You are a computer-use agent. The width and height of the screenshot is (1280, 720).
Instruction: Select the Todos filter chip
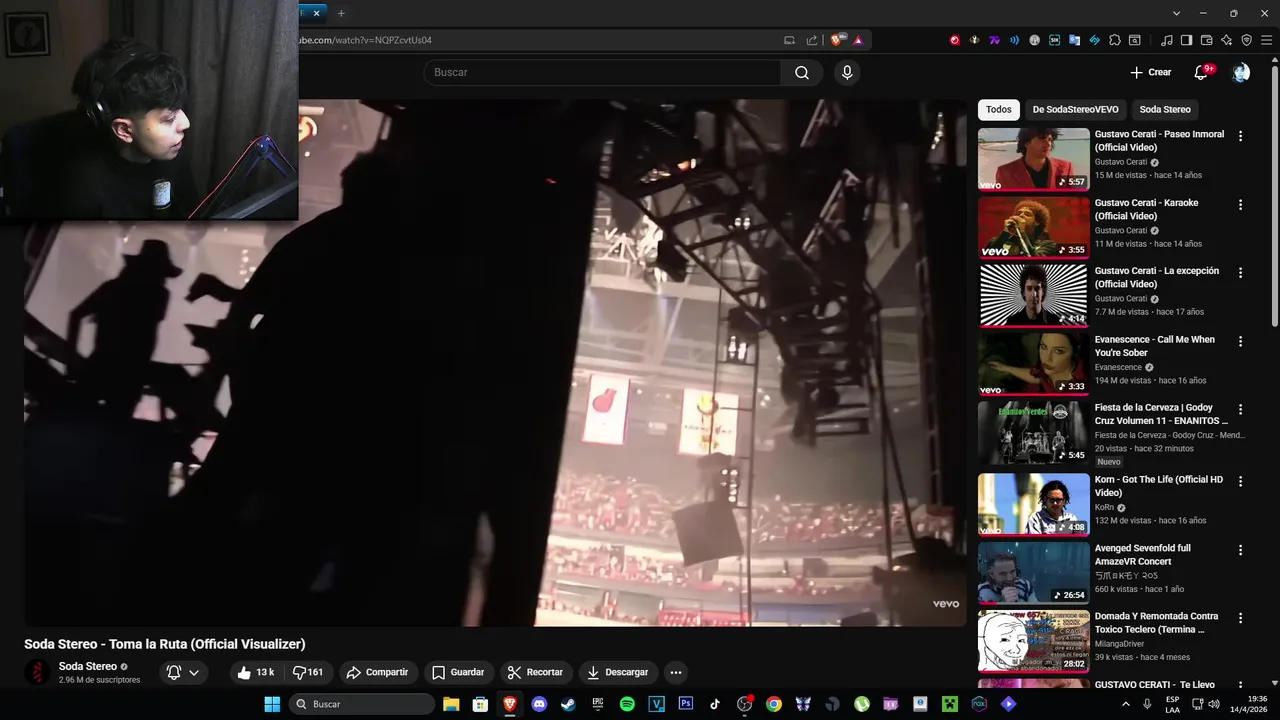tap(999, 109)
